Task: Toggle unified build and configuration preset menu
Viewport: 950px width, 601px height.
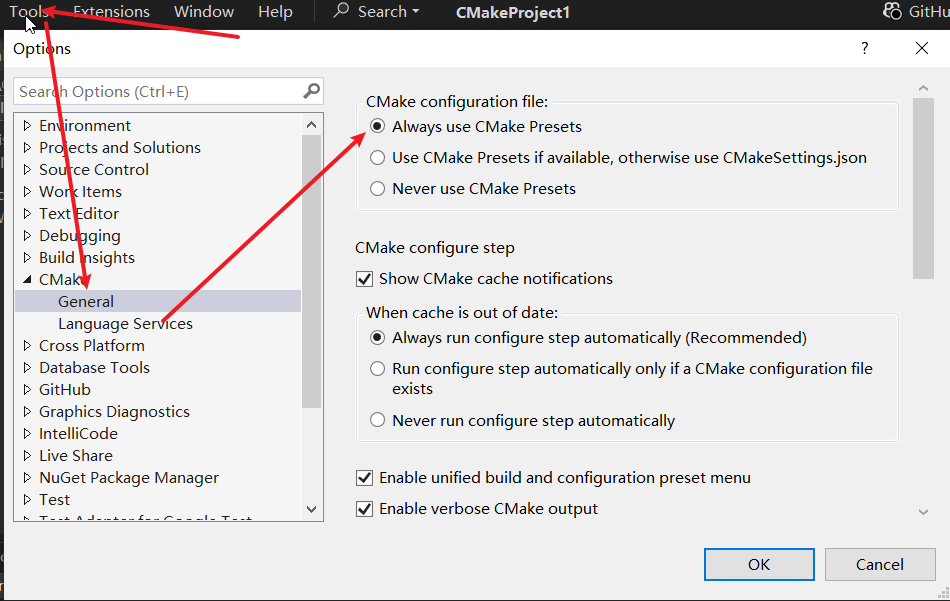Action: click(364, 478)
